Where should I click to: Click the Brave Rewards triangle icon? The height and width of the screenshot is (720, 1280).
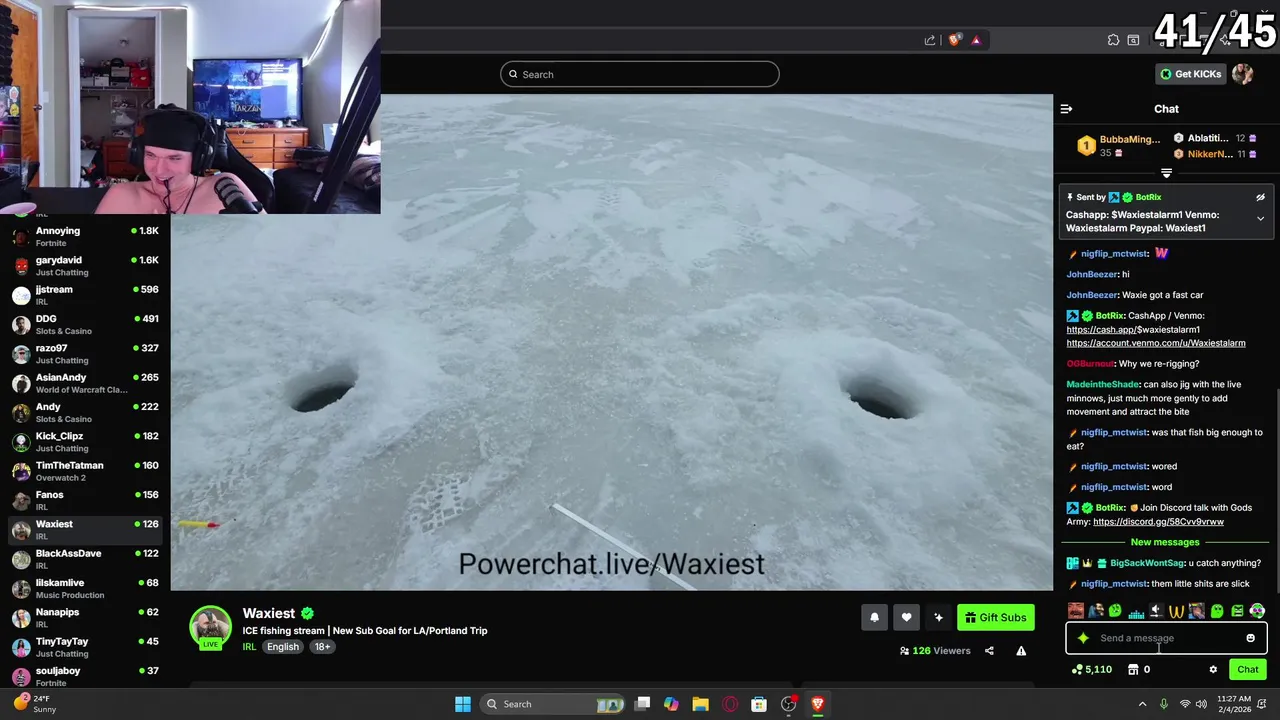click(x=976, y=40)
